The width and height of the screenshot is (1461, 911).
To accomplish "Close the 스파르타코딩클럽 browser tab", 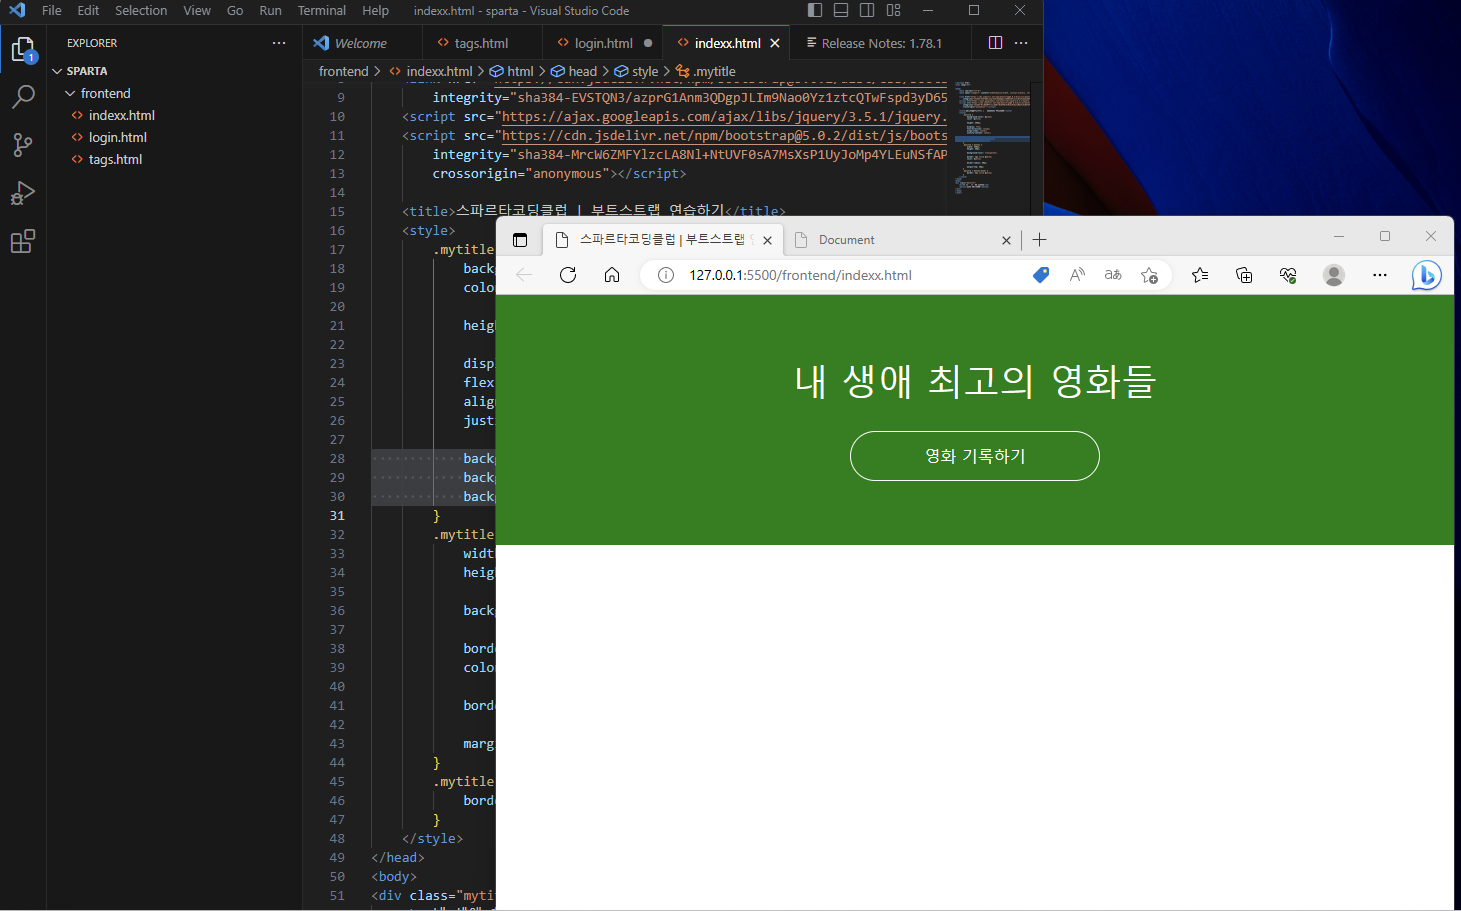I will coord(767,240).
